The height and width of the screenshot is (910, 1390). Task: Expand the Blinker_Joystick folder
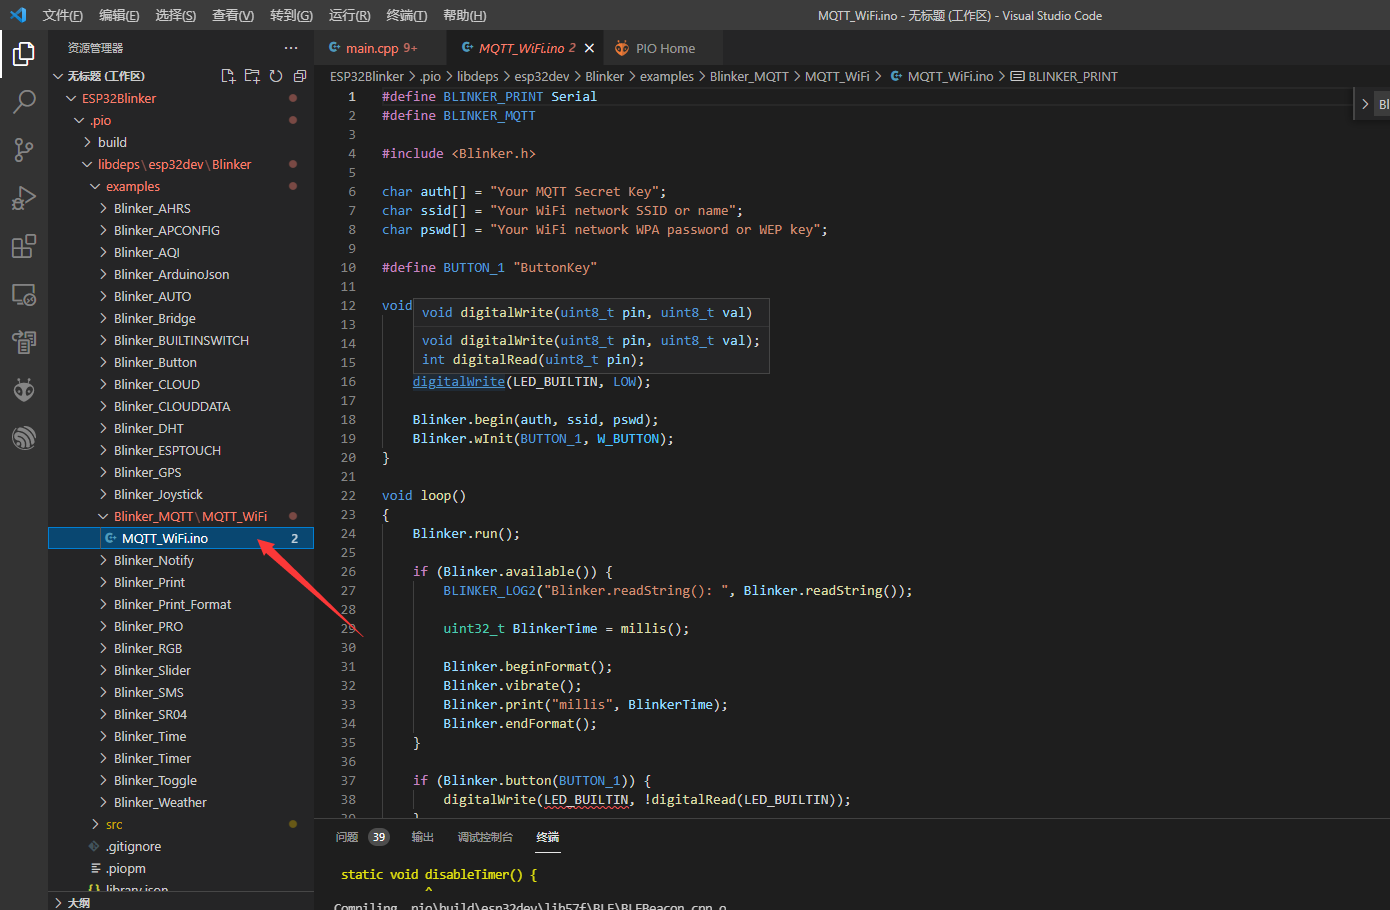click(181, 494)
